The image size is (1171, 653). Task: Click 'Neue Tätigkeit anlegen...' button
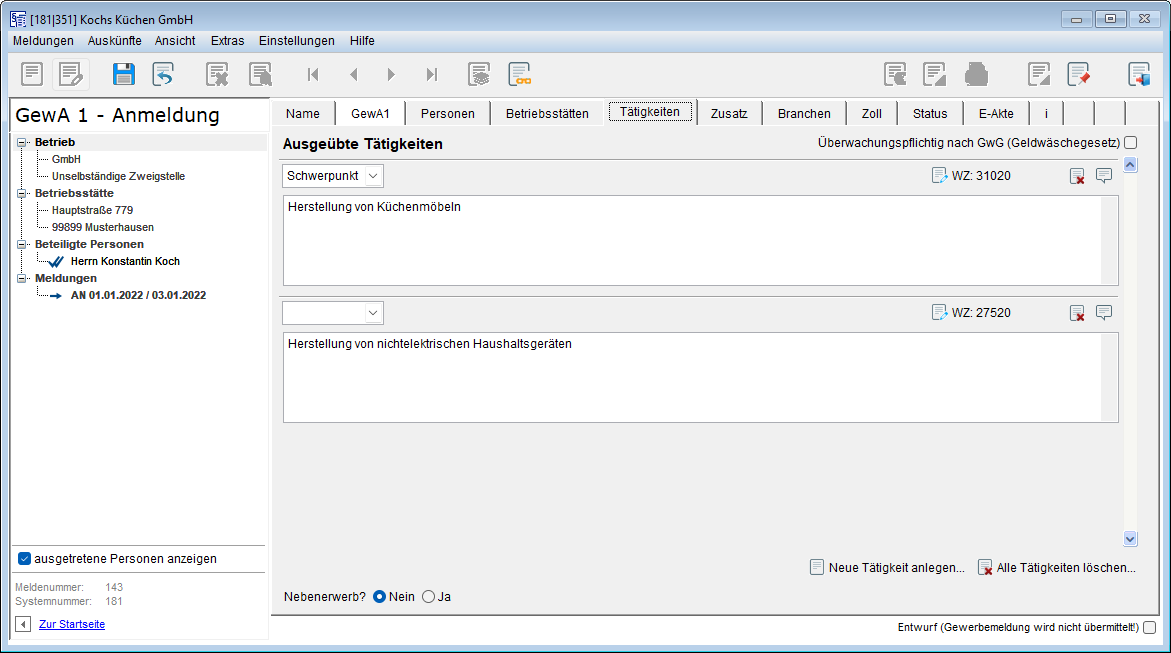point(886,568)
